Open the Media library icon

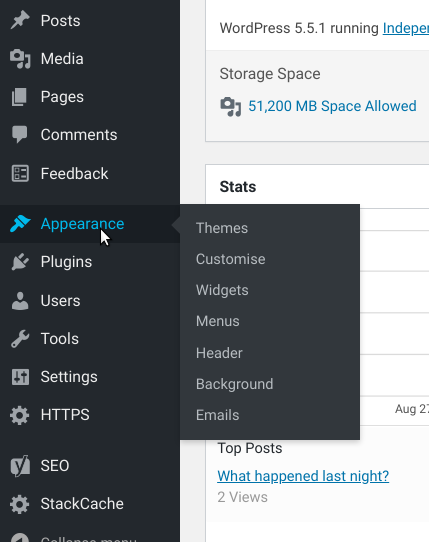(x=20, y=59)
